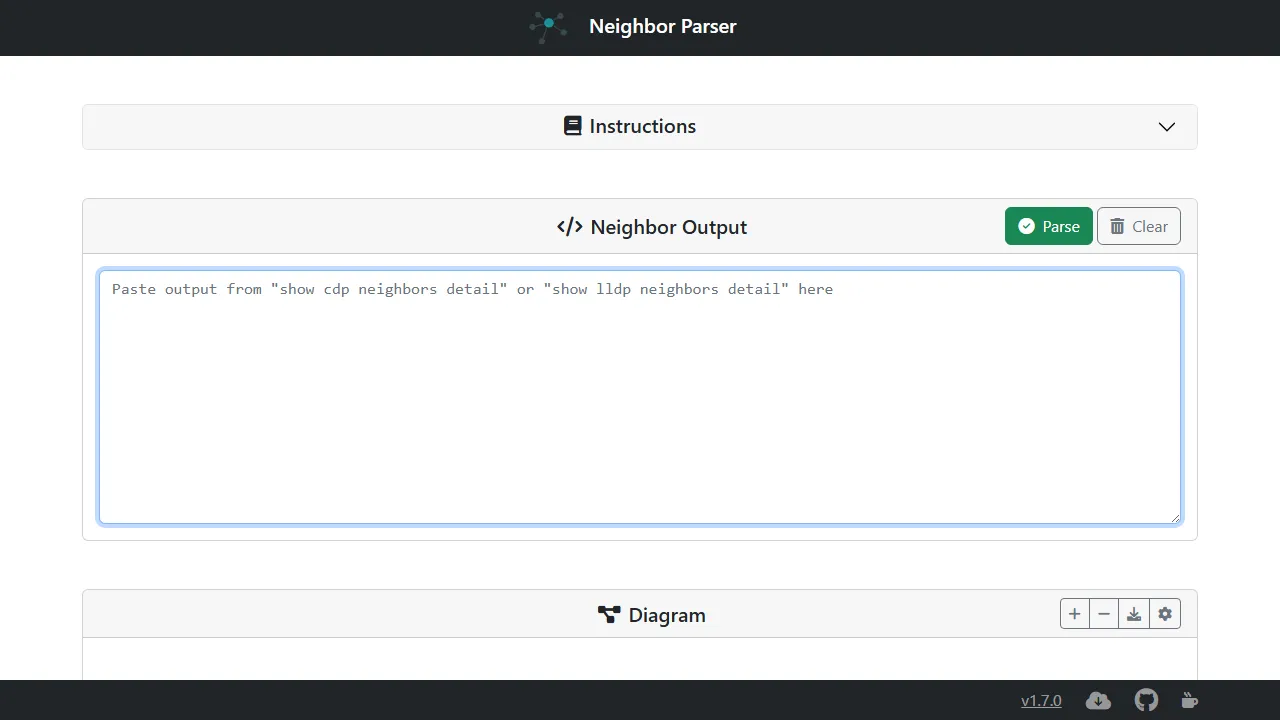
Task: Click the Neighbor Parser logo icon
Action: (547, 27)
